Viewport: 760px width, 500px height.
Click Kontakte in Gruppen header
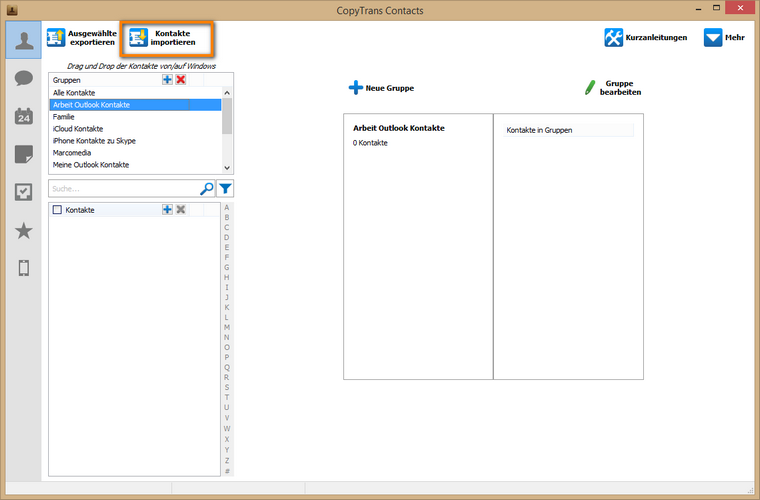point(568,130)
